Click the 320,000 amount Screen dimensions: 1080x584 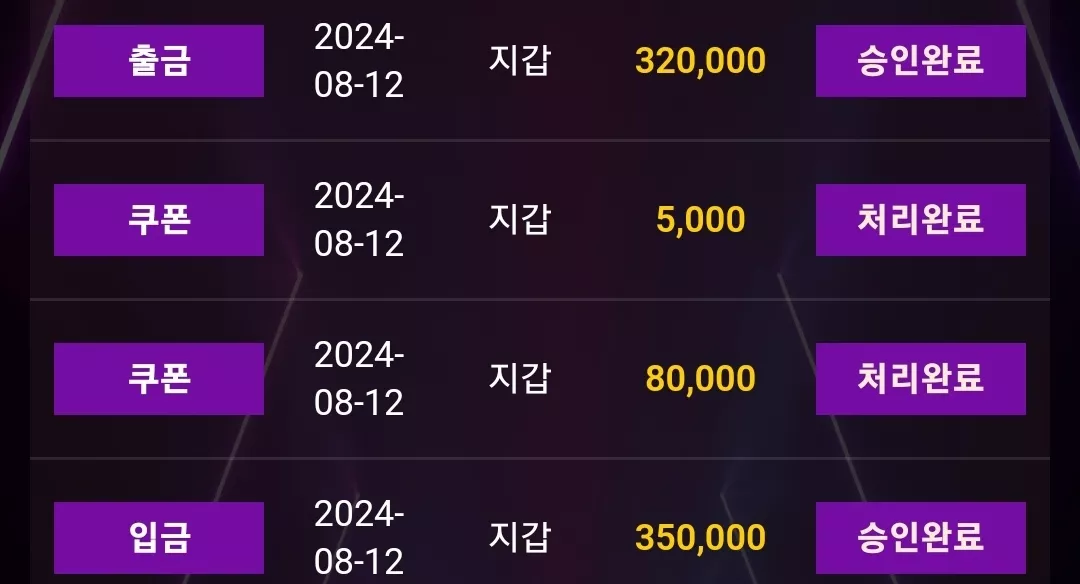[x=700, y=61]
